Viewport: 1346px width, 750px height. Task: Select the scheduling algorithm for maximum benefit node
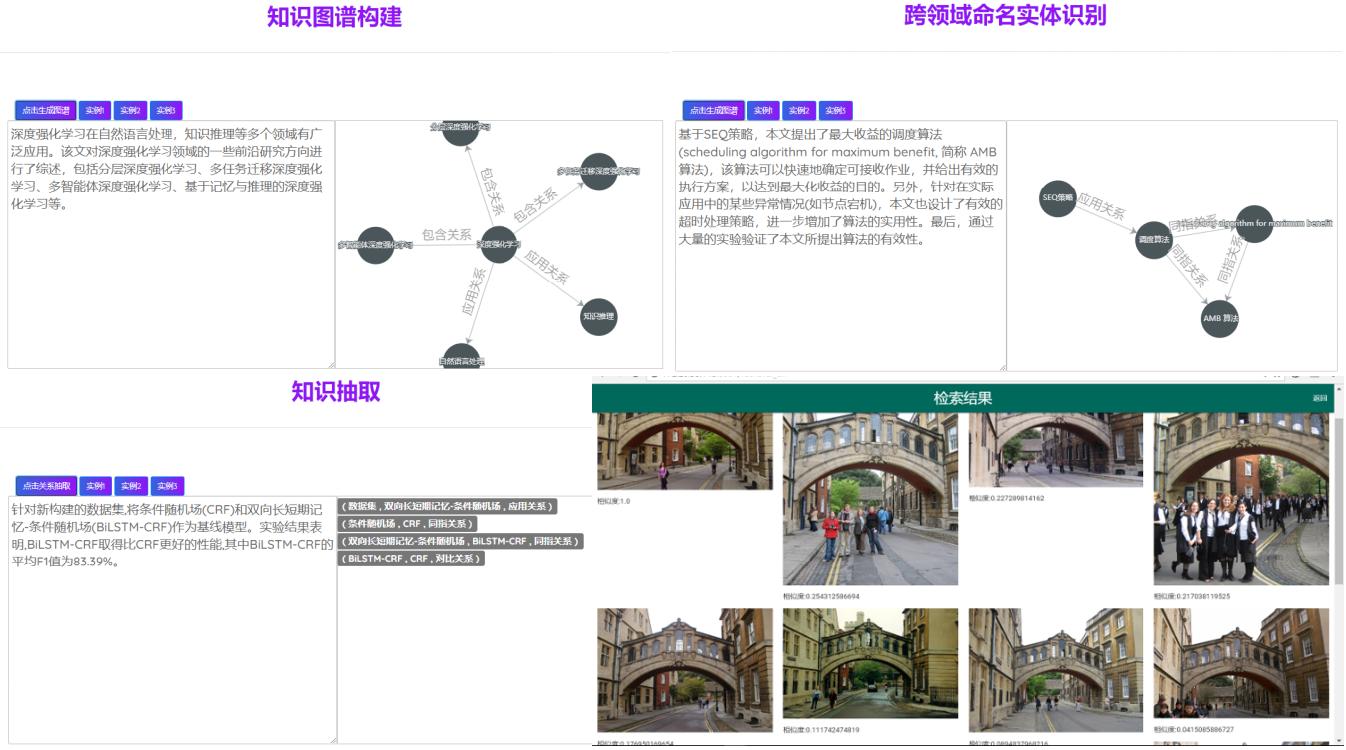coord(1254,224)
